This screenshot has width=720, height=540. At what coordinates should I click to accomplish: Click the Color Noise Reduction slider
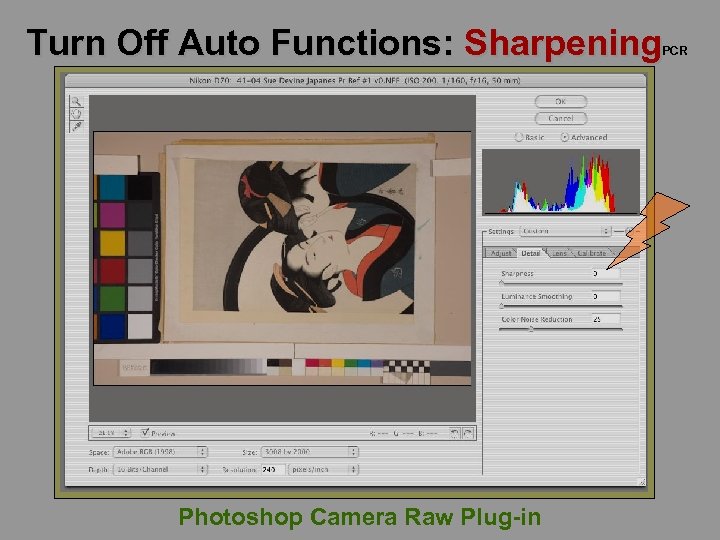point(561,329)
